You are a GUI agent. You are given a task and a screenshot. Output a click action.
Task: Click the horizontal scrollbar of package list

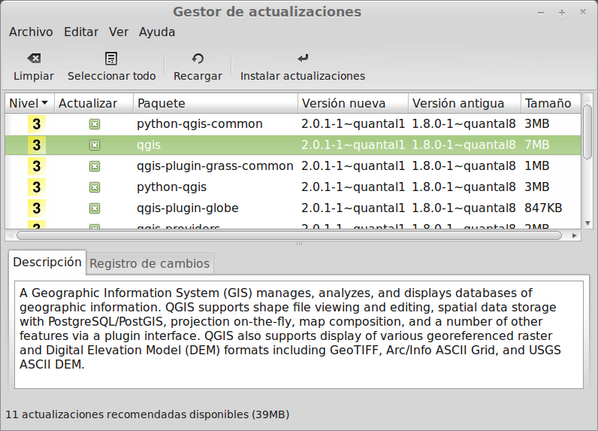(289, 236)
